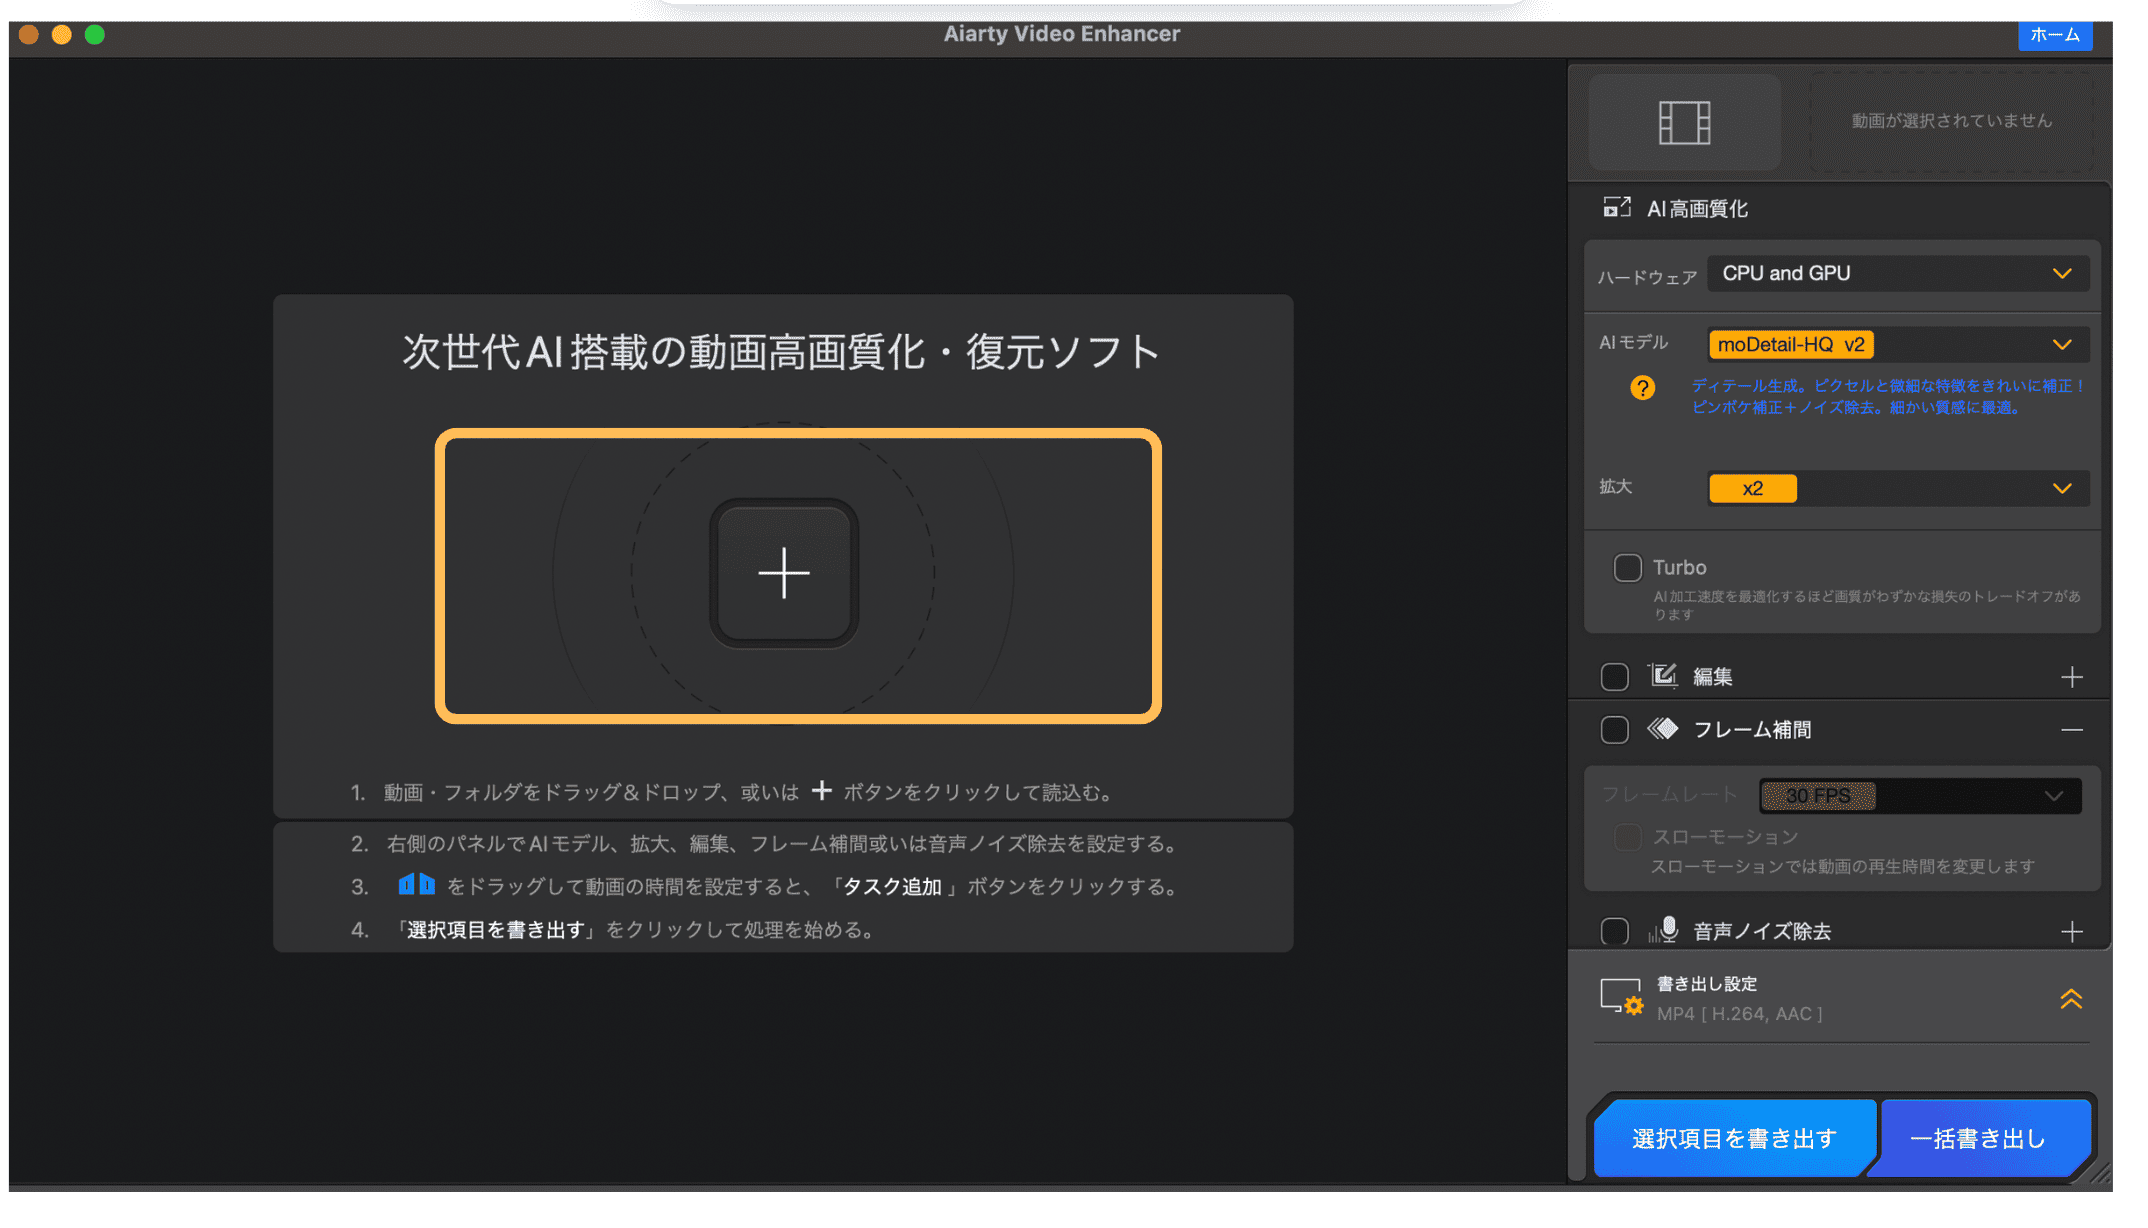Collapse the フレーム補間 section with minus
This screenshot has height=1228, width=2148.
pyautogui.click(x=2071, y=730)
